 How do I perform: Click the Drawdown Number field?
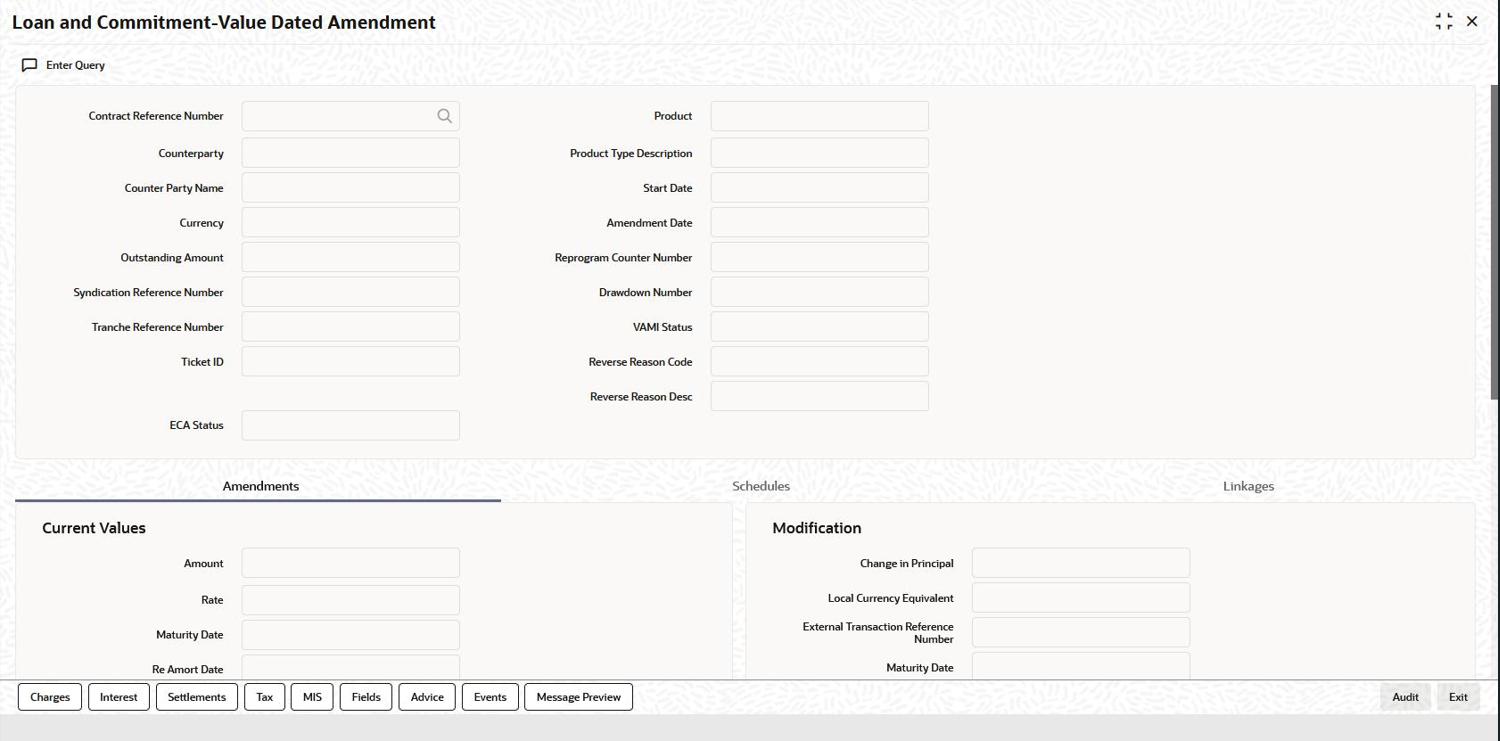[x=819, y=292]
